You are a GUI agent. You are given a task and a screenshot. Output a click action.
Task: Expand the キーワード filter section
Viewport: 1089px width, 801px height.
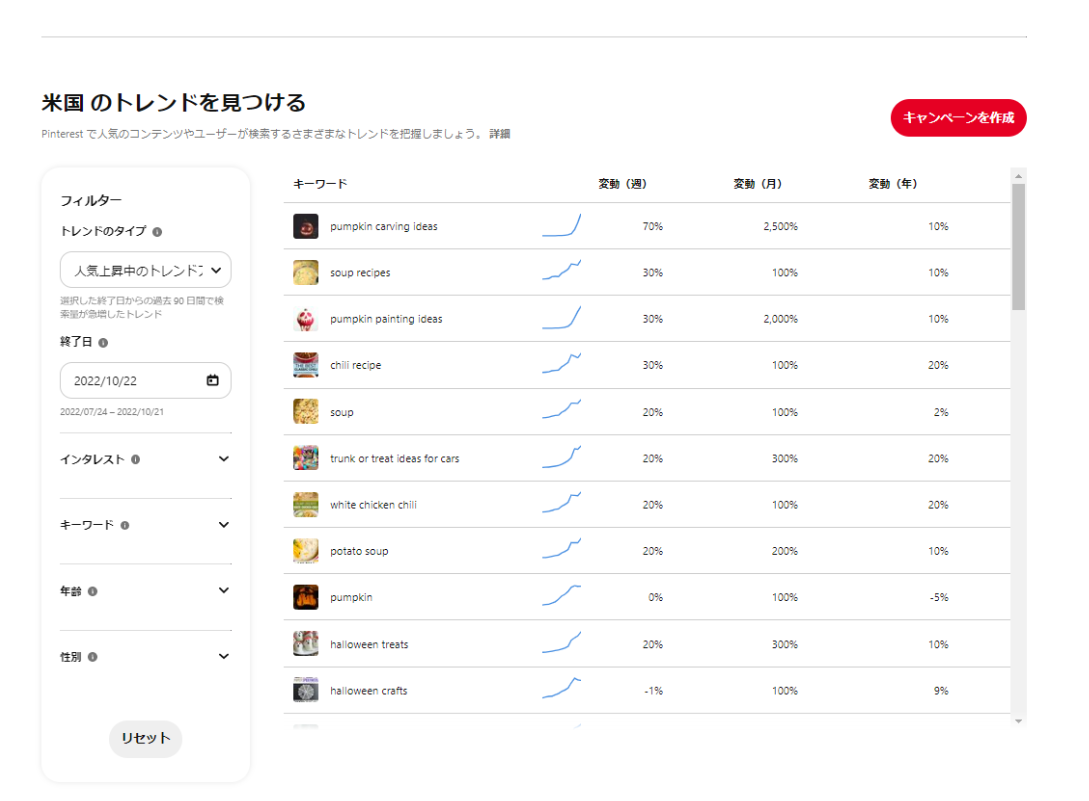point(223,525)
